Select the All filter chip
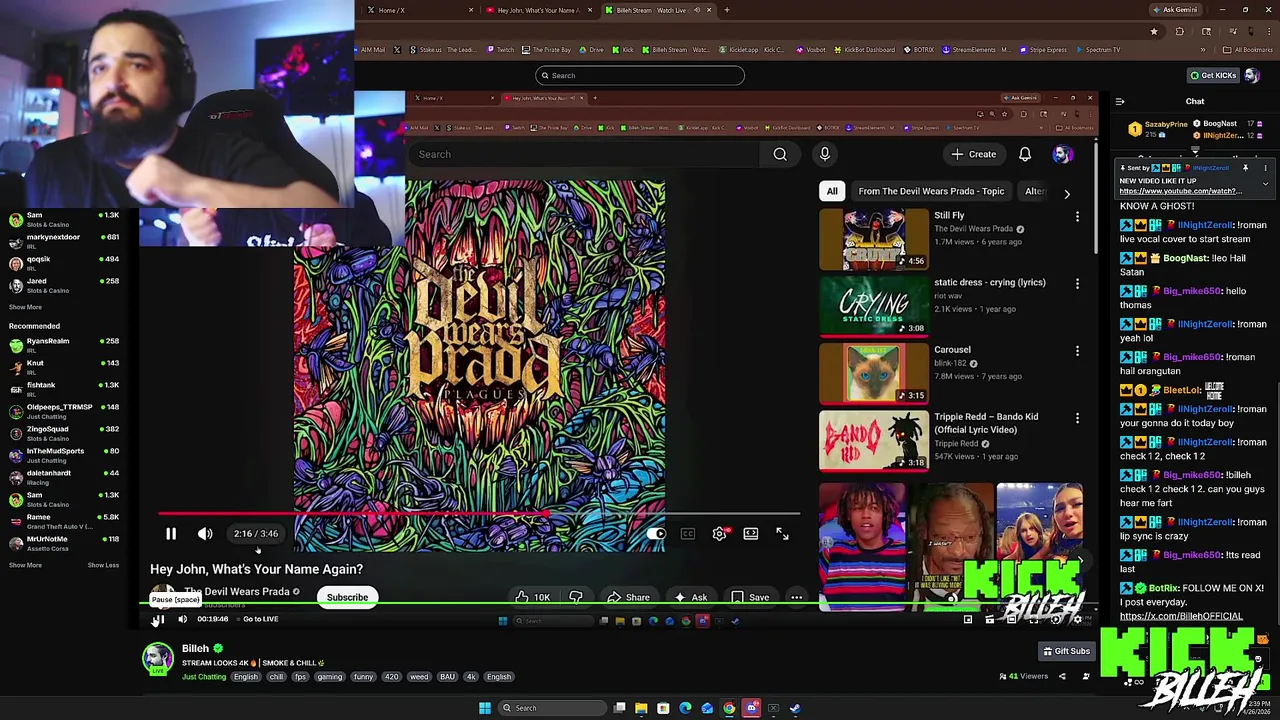 832,191
